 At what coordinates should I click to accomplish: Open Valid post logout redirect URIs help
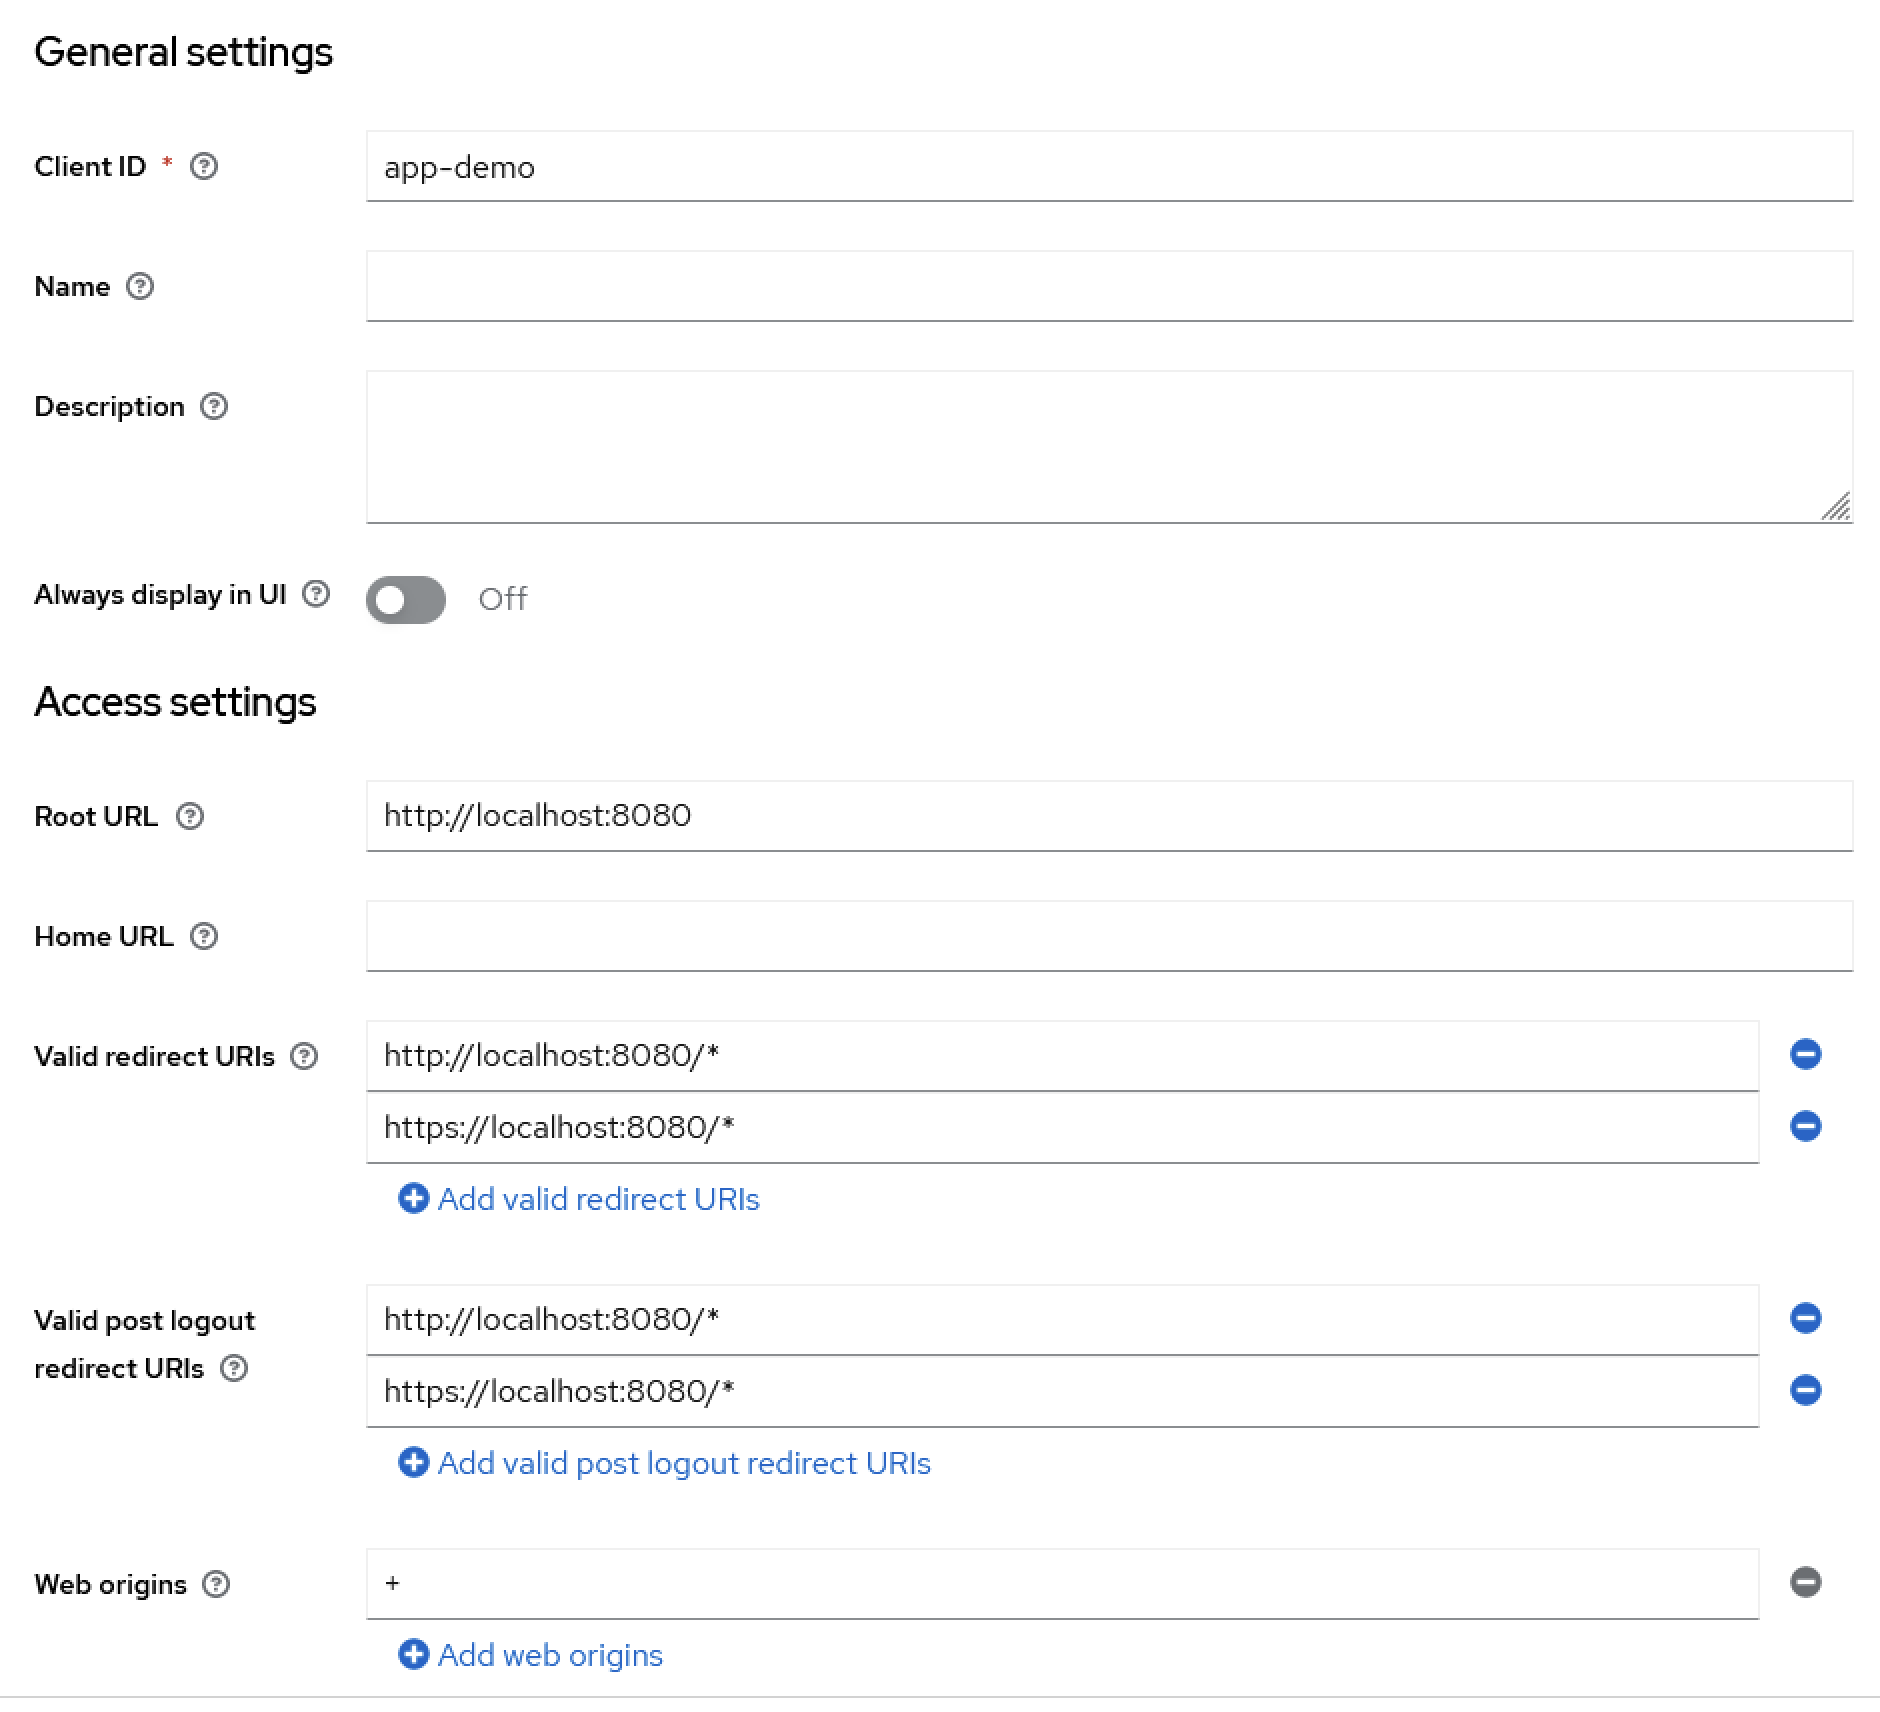[x=234, y=1368]
